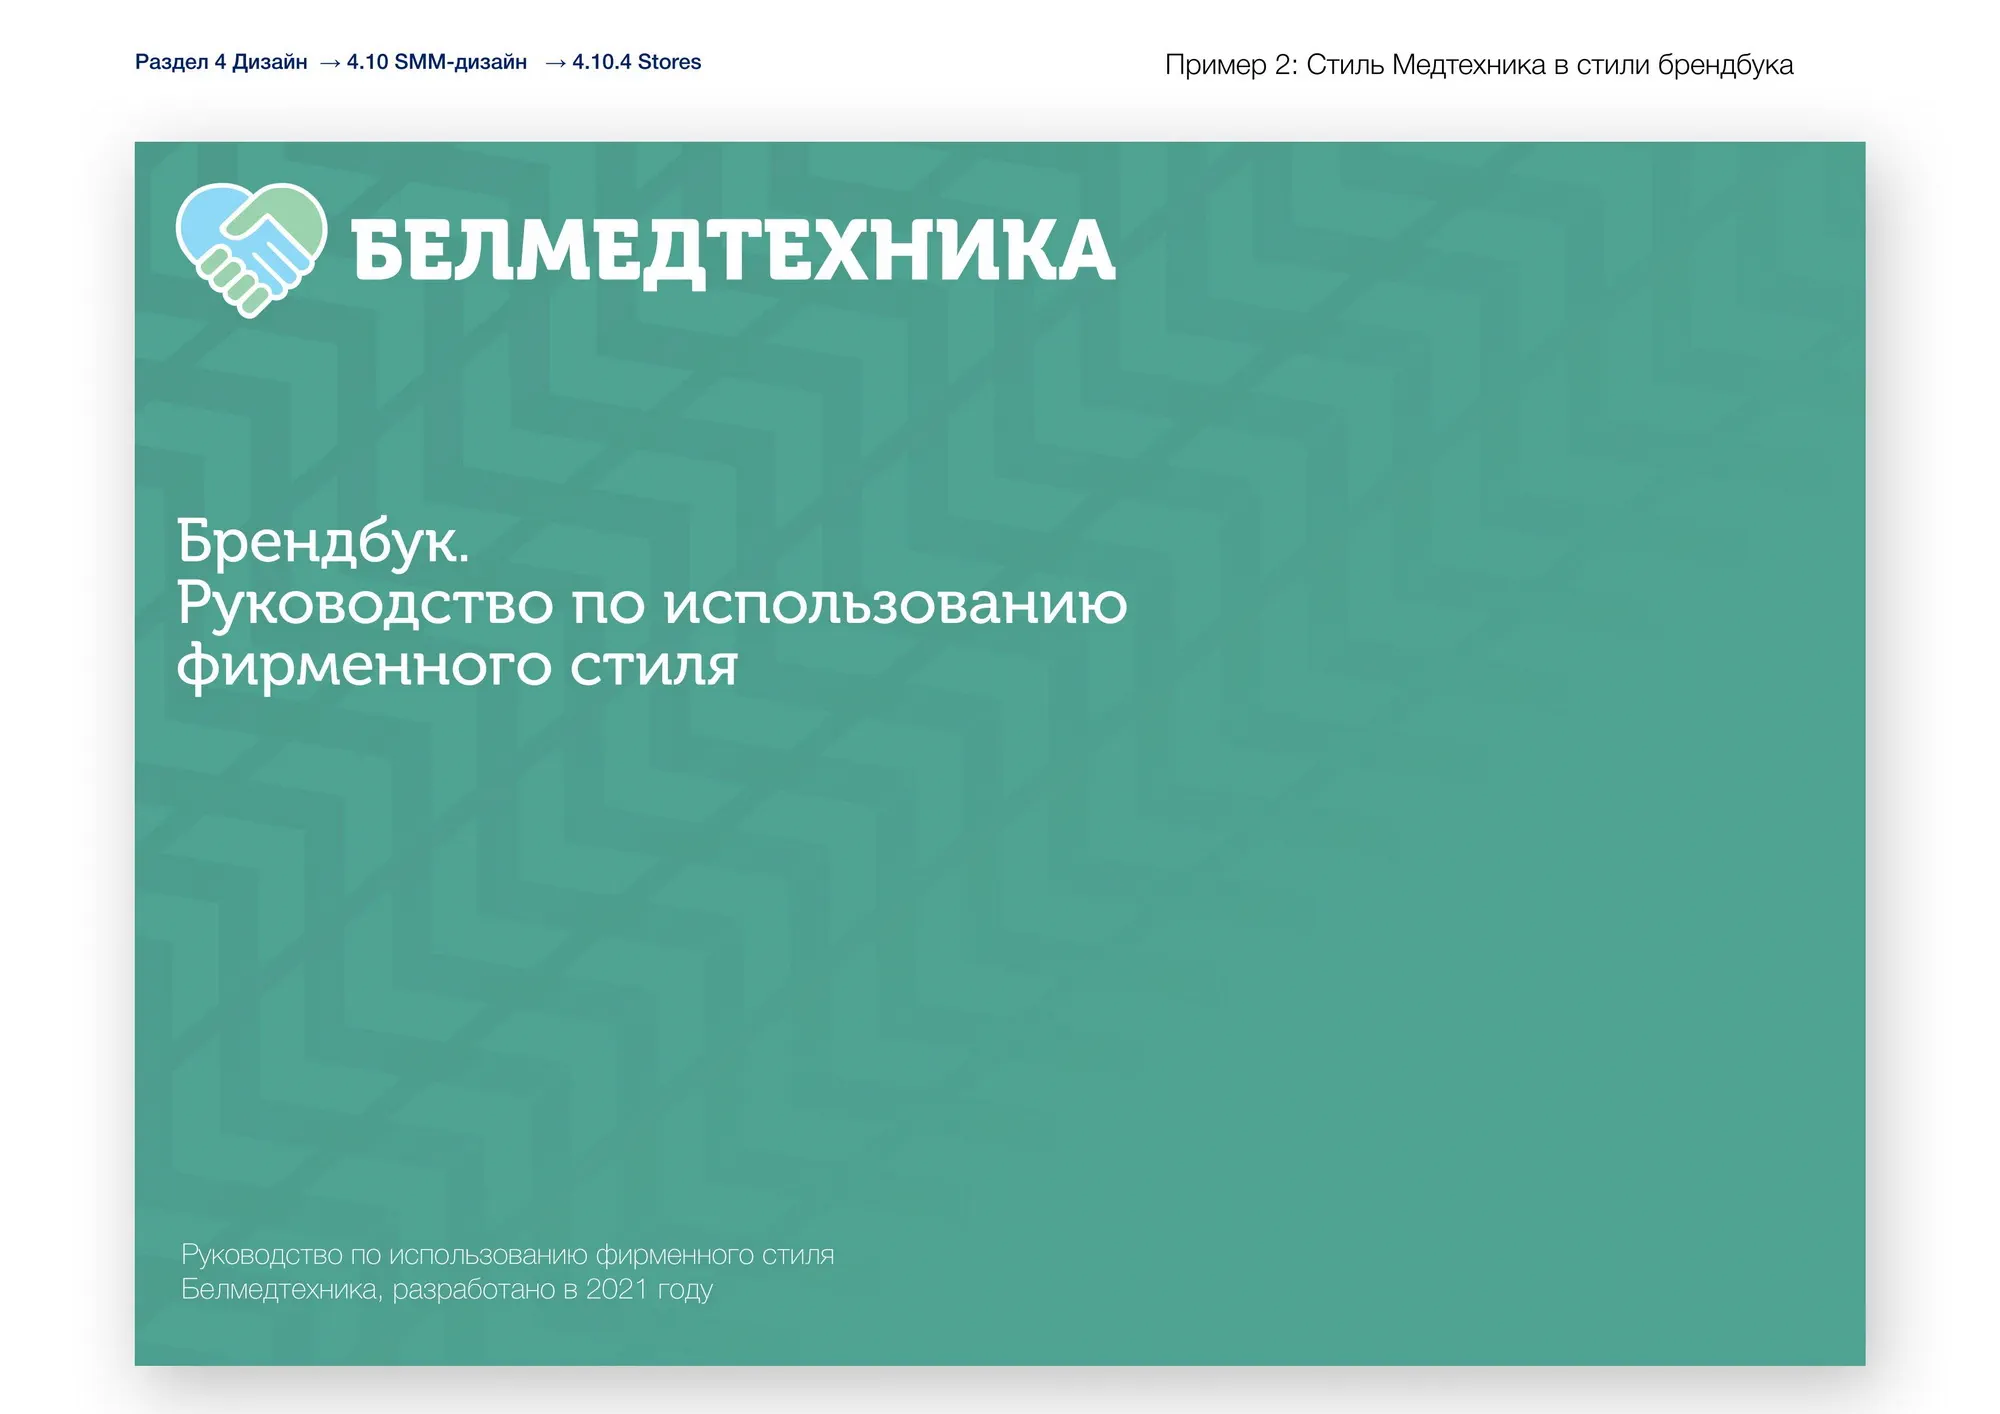Open breadcrumb "Раздел 4 Дизайн"

221,62
